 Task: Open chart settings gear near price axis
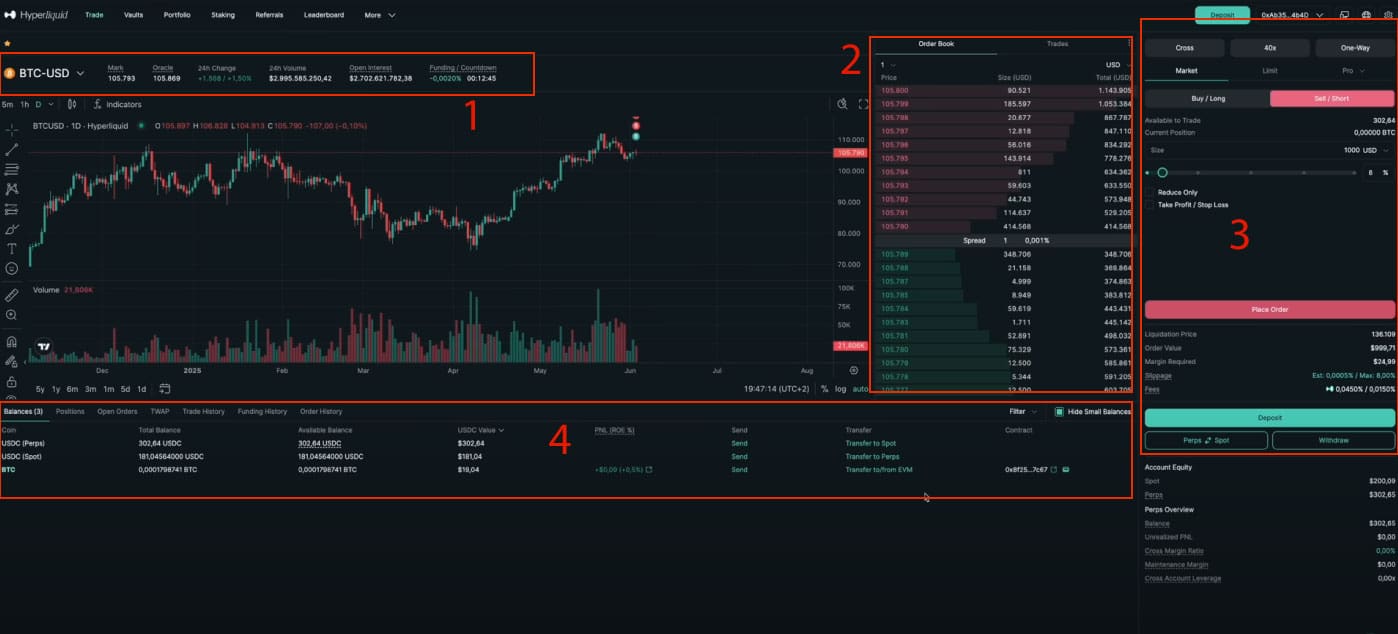(853, 370)
